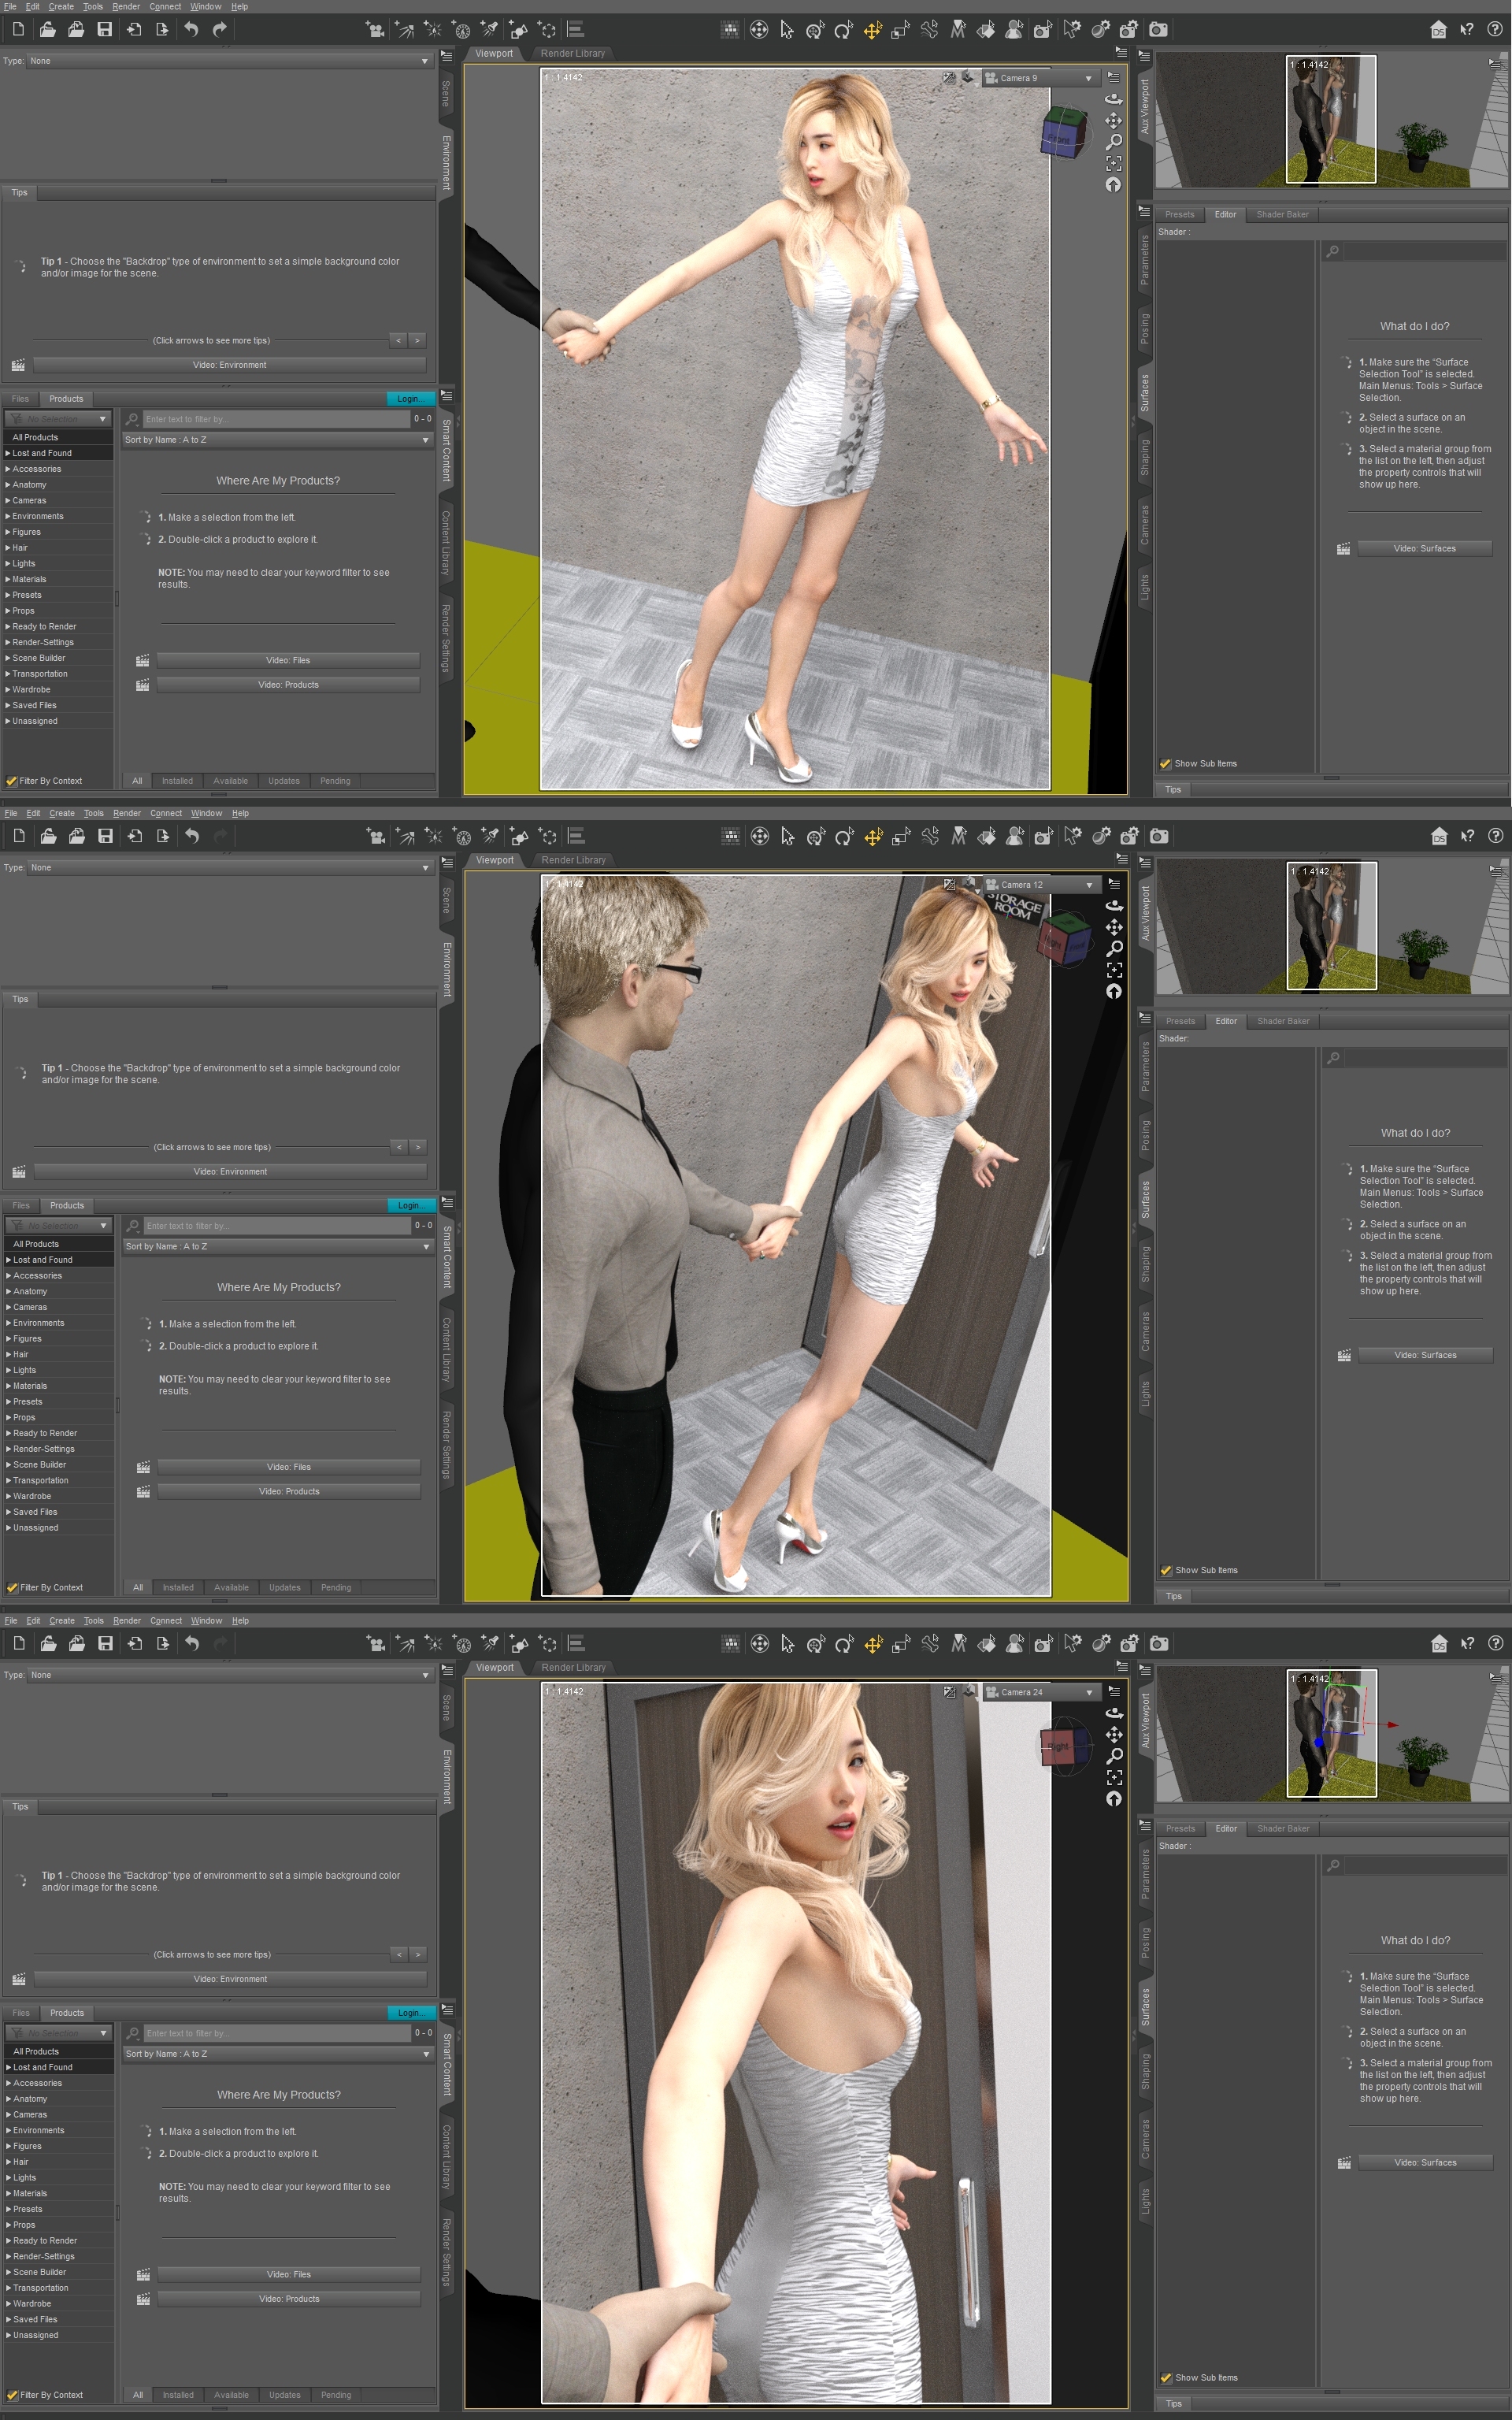Click the Save icon in the Camera 24 window toolbar
The width and height of the screenshot is (1512, 2420).
[x=105, y=1643]
